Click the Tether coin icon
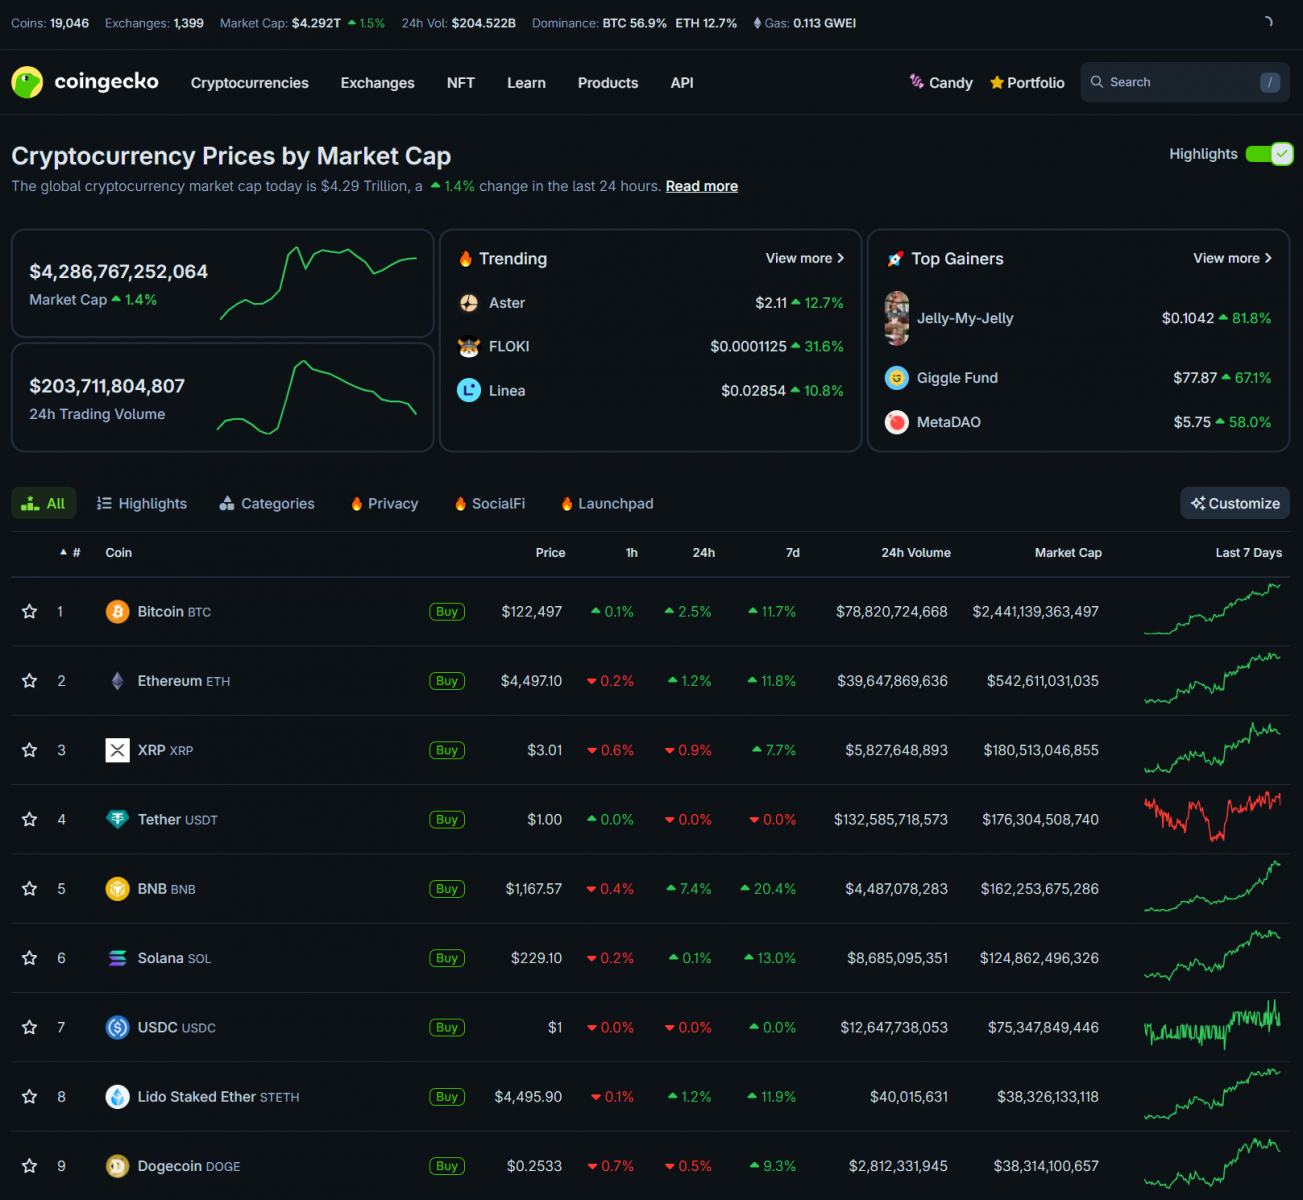The width and height of the screenshot is (1303, 1200). click(117, 820)
